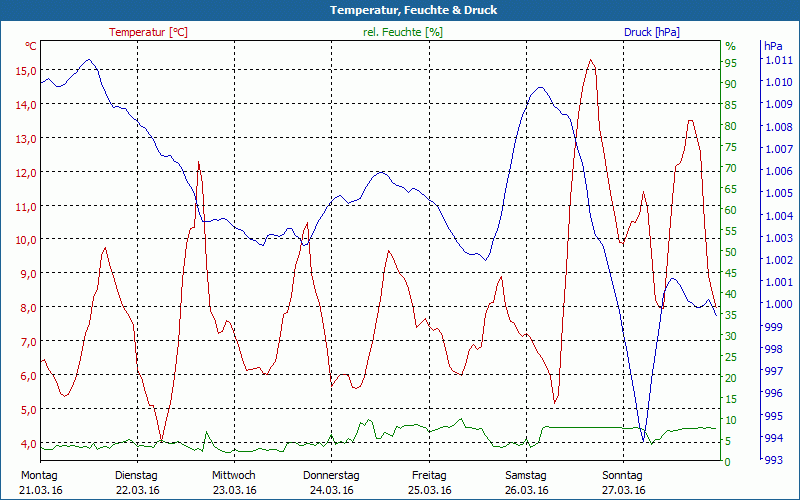This screenshot has height=500, width=800.
Task: Click the Mittwoch 23.03.16 date label
Action: click(x=234, y=482)
